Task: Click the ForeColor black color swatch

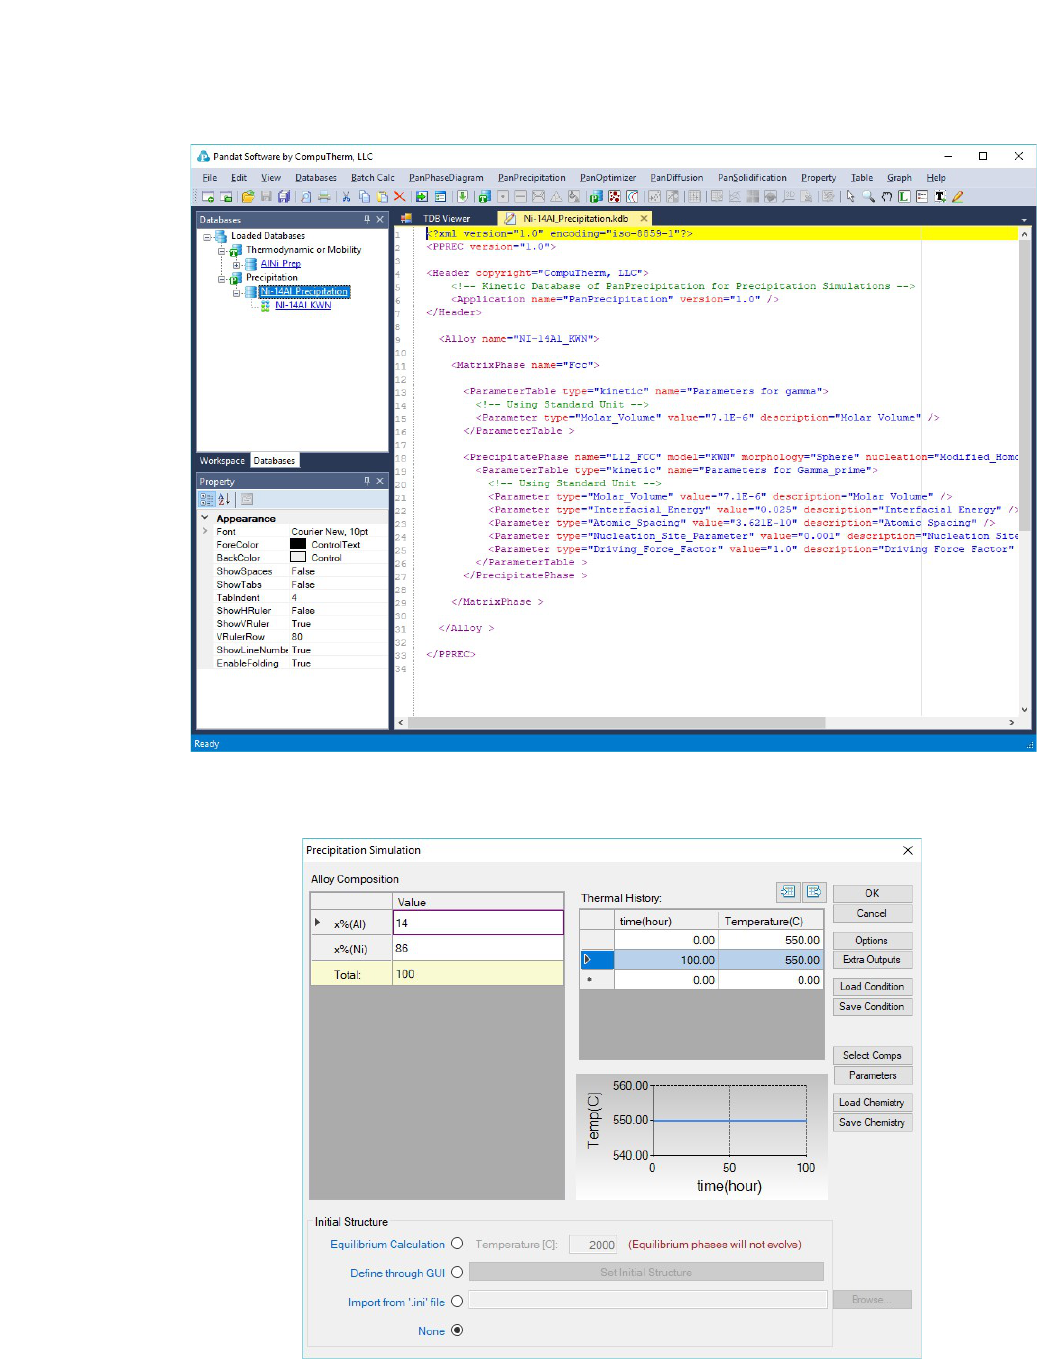Action: tap(298, 544)
